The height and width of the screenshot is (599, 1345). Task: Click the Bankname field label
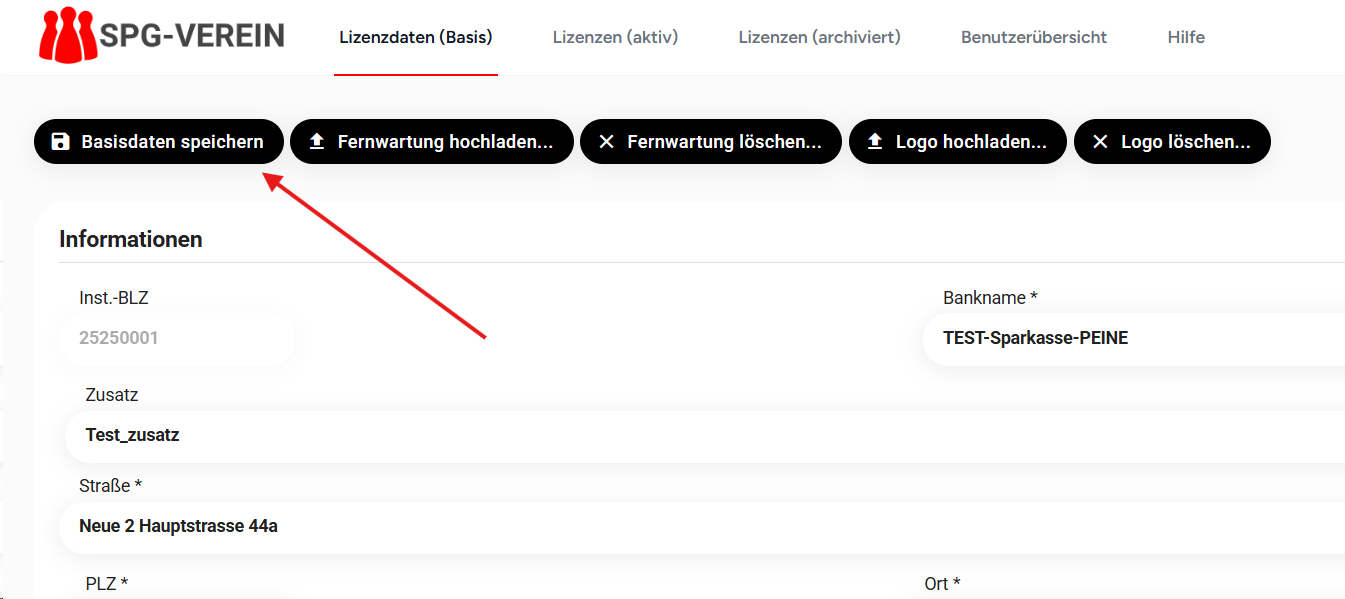[990, 298]
